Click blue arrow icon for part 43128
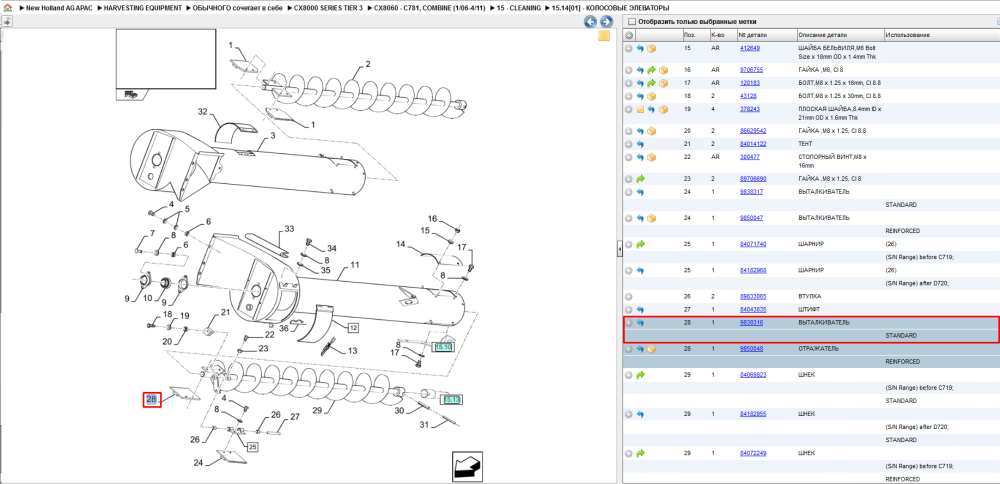The width and height of the screenshot is (1000, 484). click(640, 96)
